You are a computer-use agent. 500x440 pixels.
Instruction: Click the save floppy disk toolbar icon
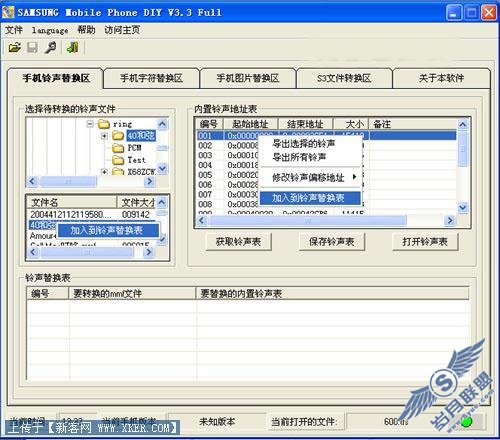[32, 47]
